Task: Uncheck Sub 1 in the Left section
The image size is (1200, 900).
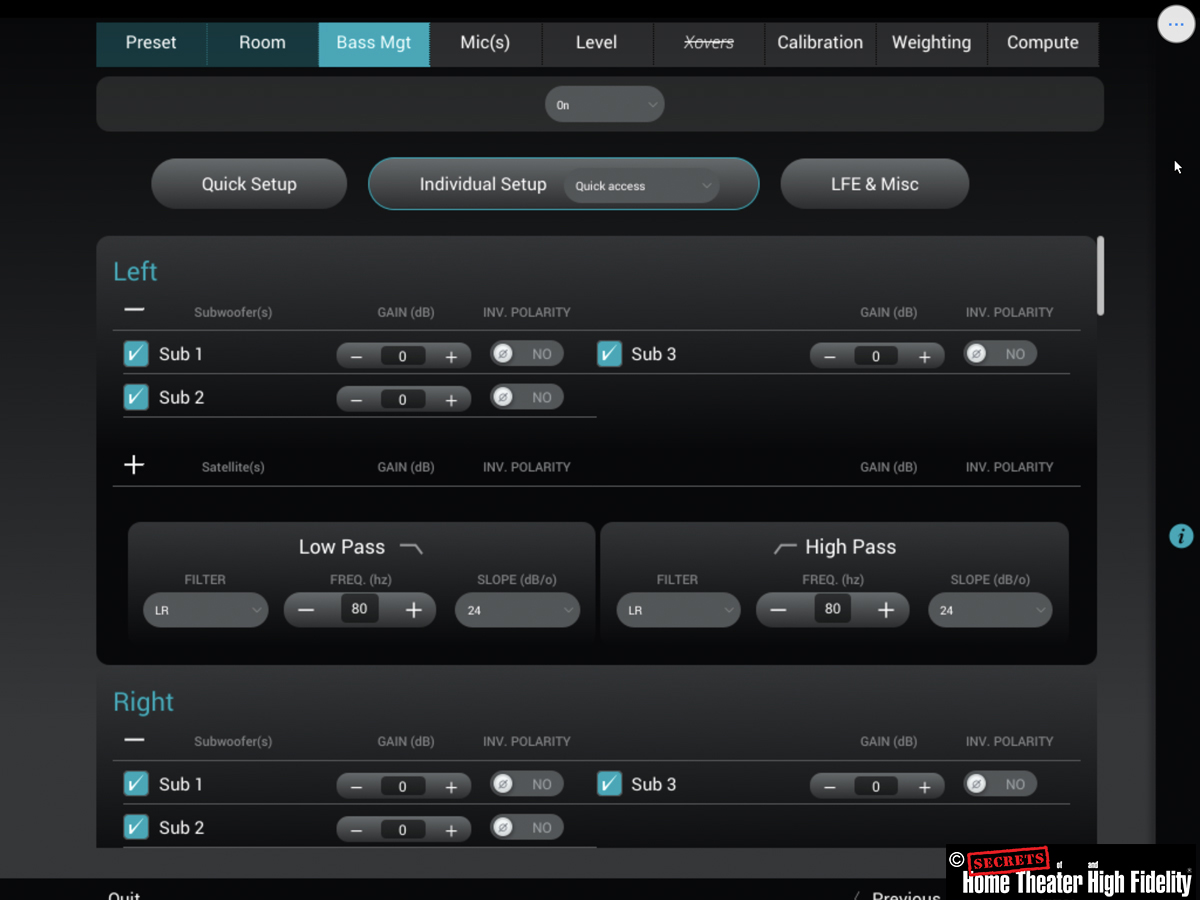Action: tap(136, 354)
